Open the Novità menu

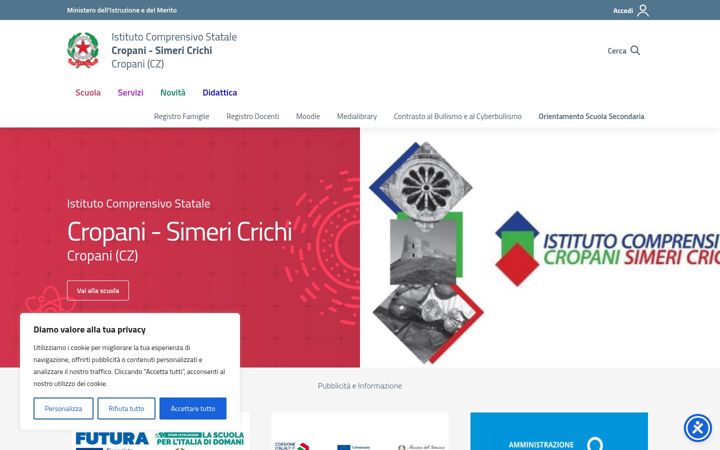pos(173,93)
